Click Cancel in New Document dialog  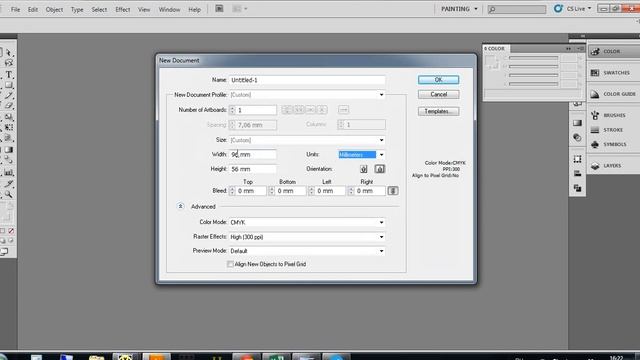438,94
